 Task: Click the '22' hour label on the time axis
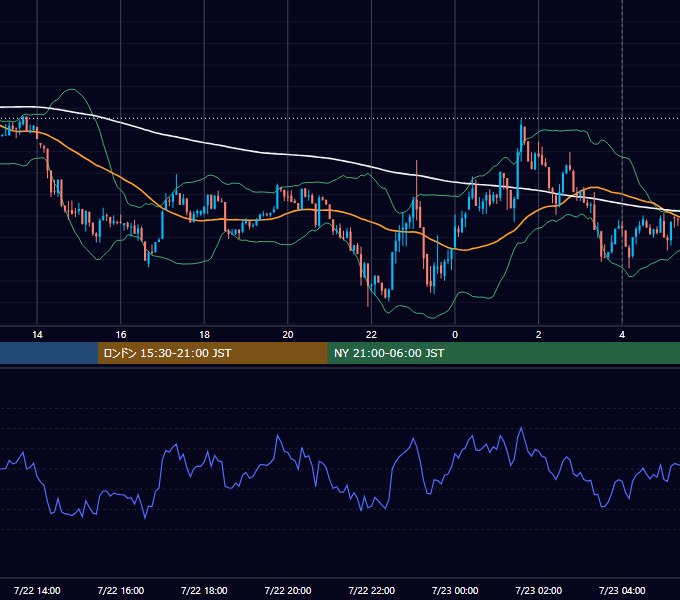point(371,335)
